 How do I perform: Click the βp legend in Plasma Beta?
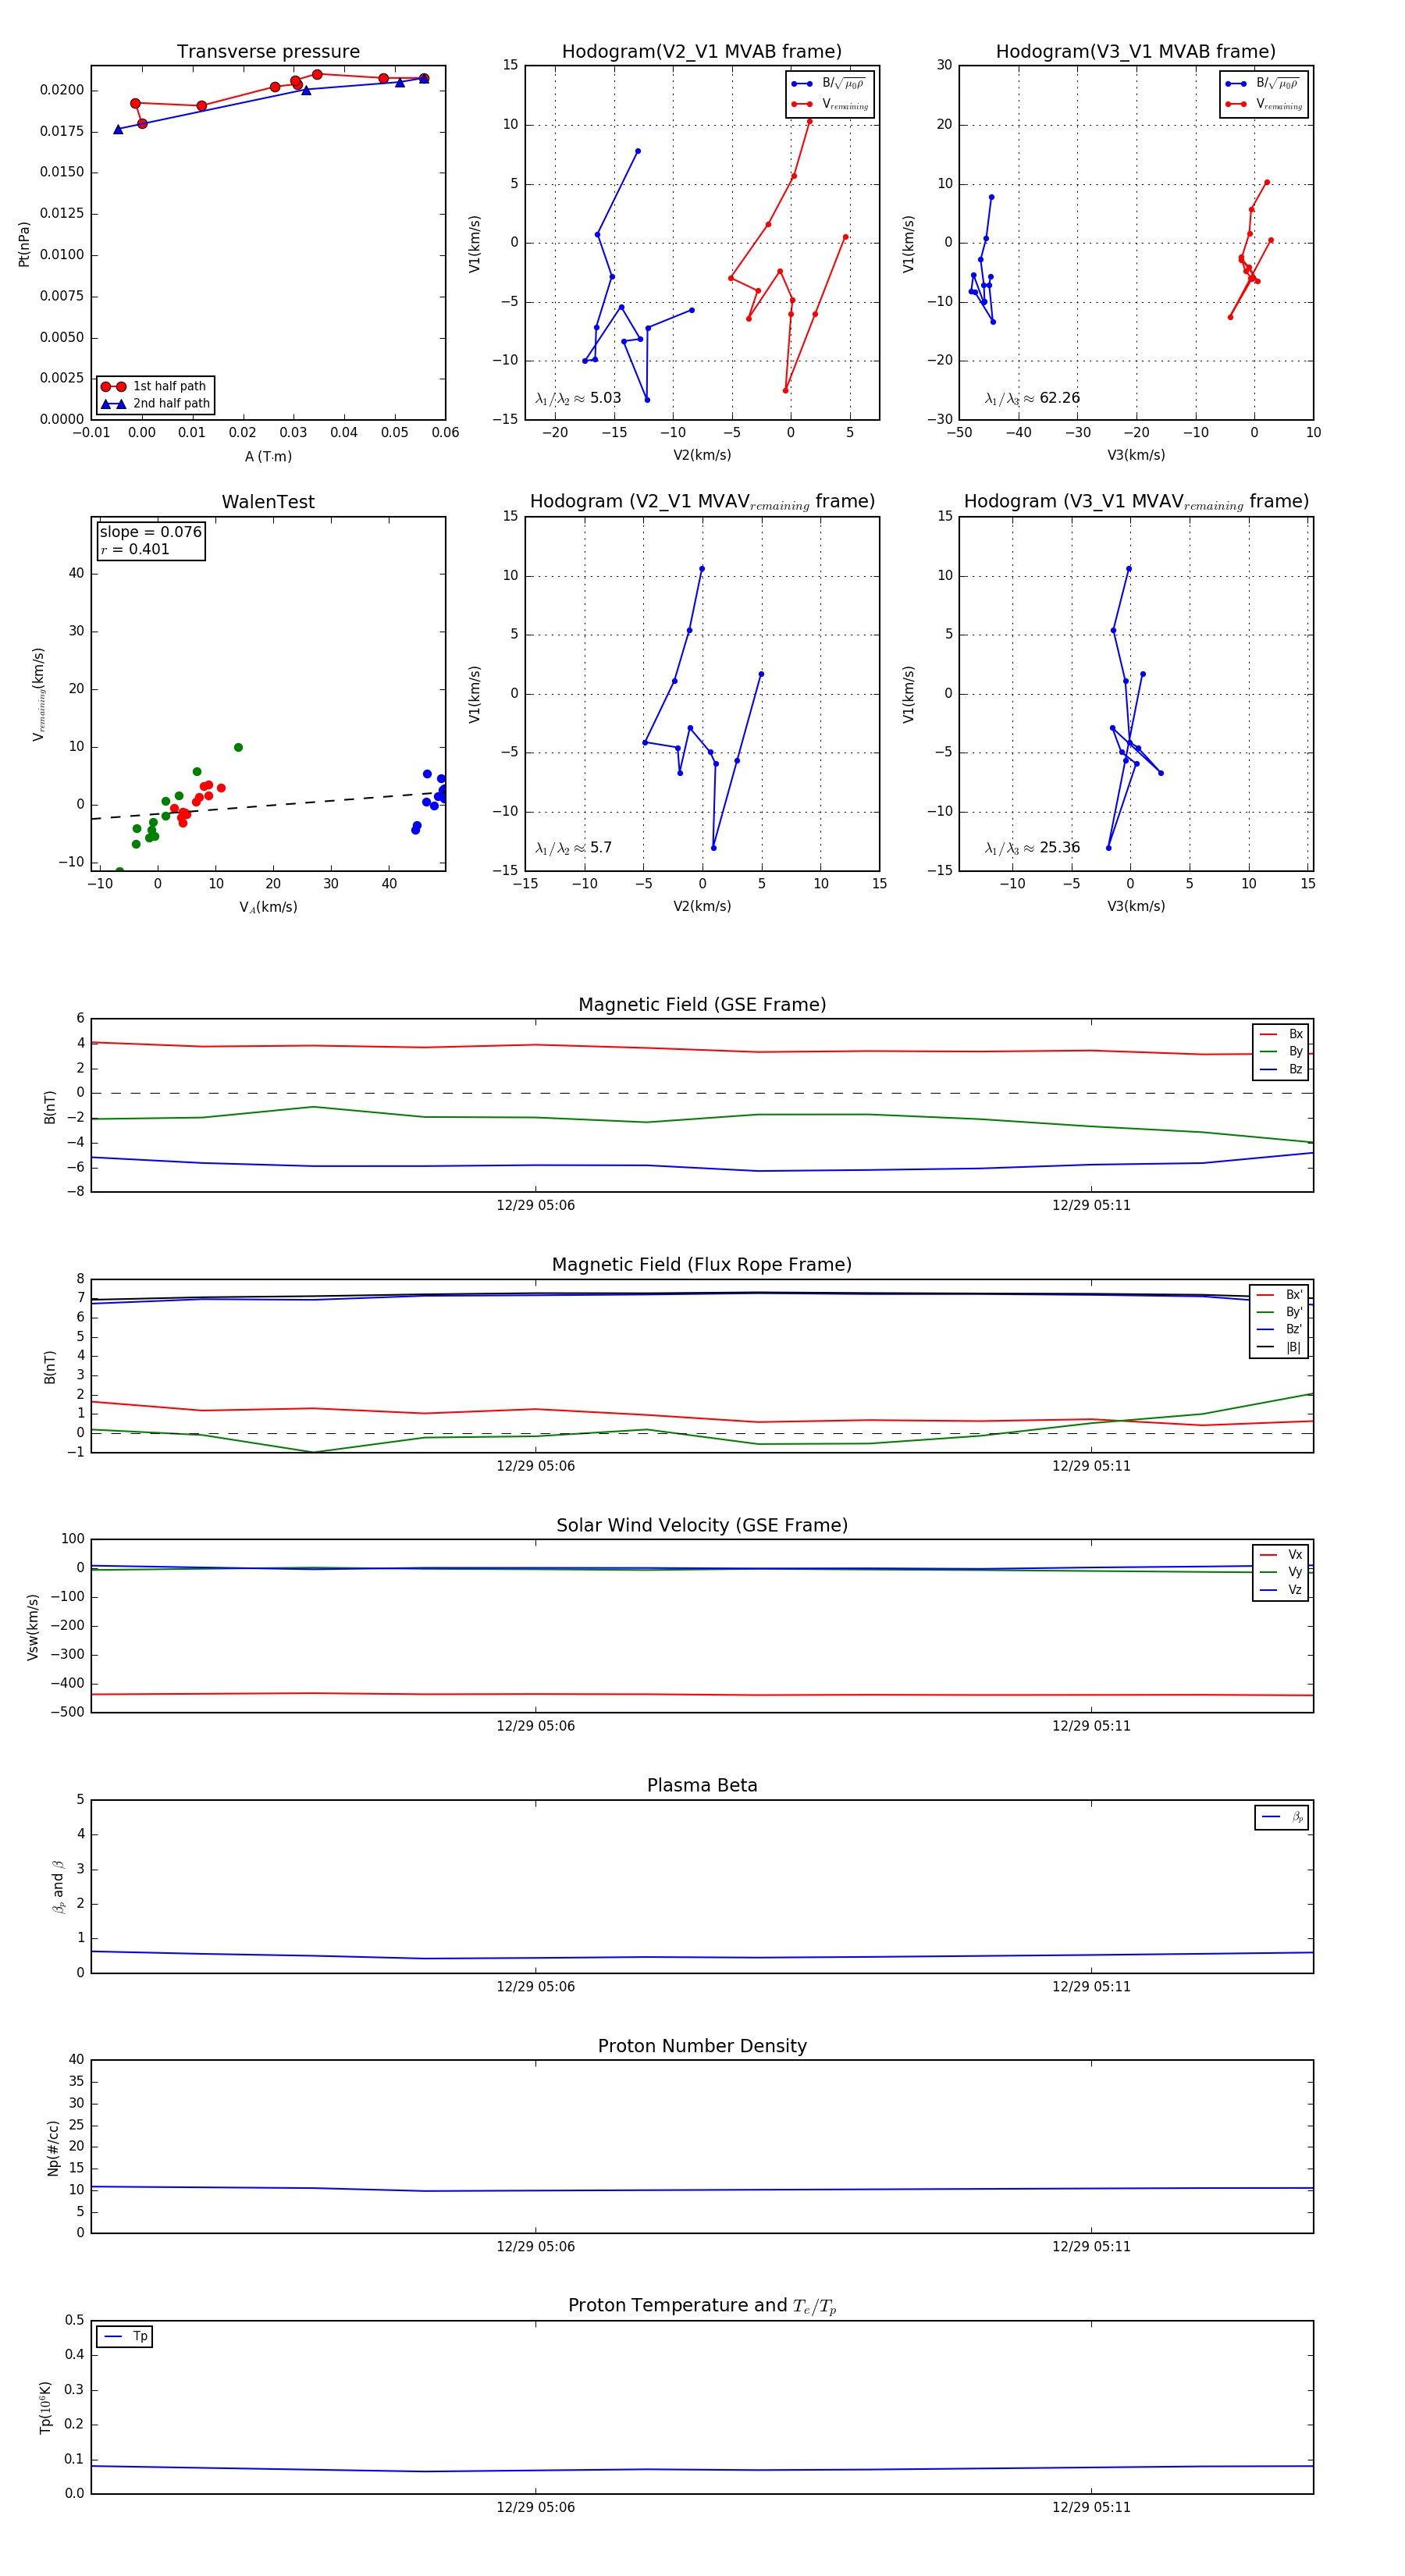pyautogui.click(x=1282, y=1817)
